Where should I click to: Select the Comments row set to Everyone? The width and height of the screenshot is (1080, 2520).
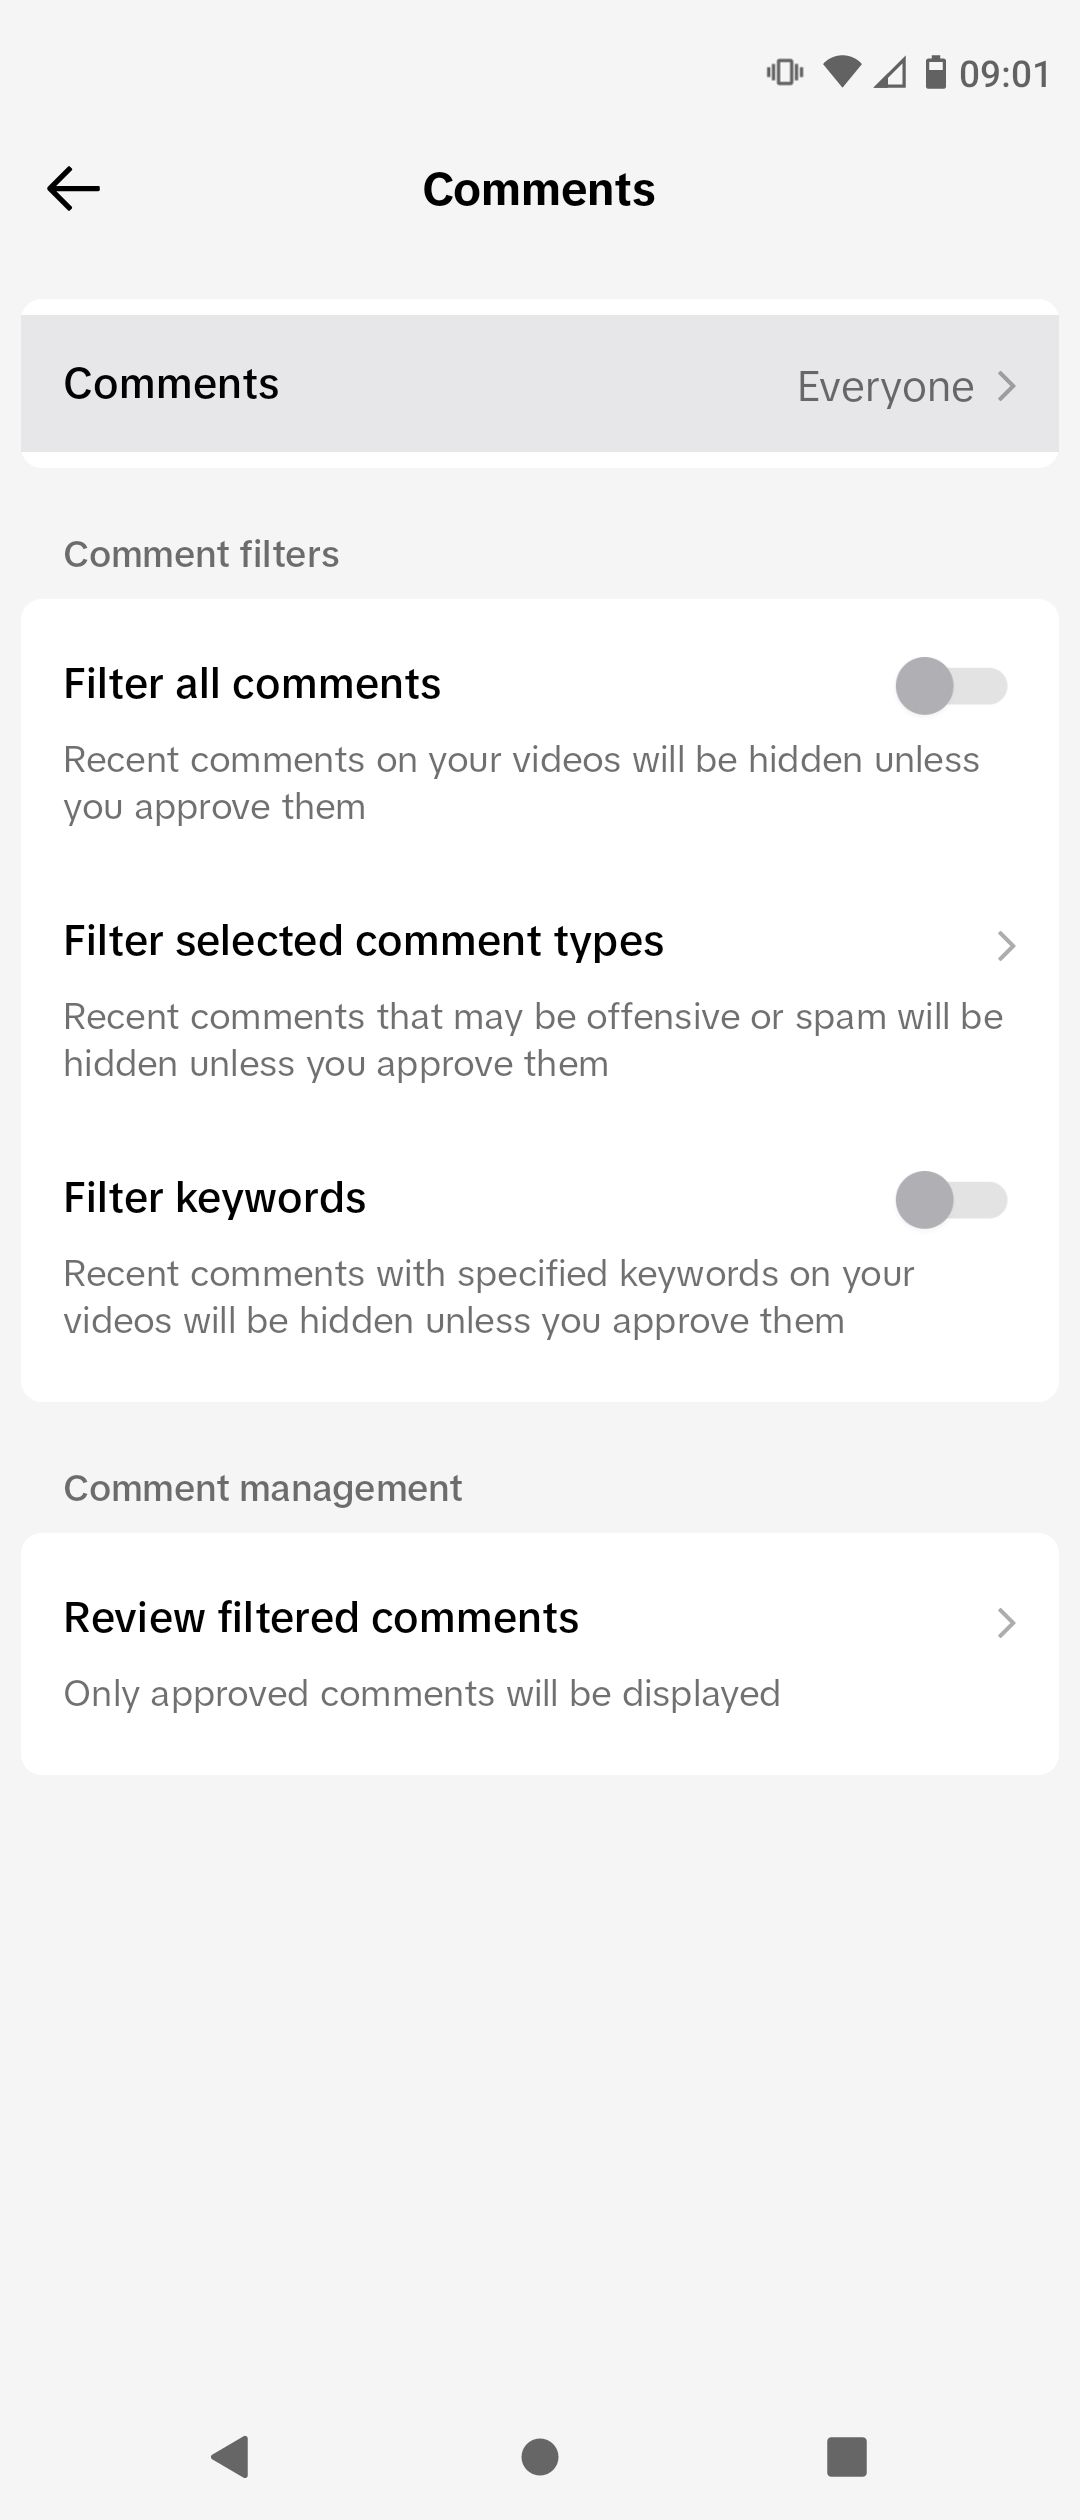(540, 383)
